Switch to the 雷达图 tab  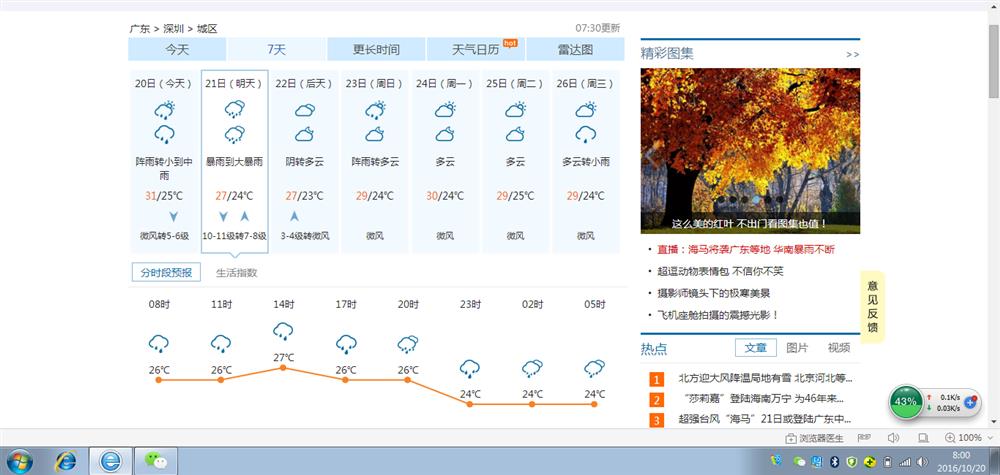[574, 50]
